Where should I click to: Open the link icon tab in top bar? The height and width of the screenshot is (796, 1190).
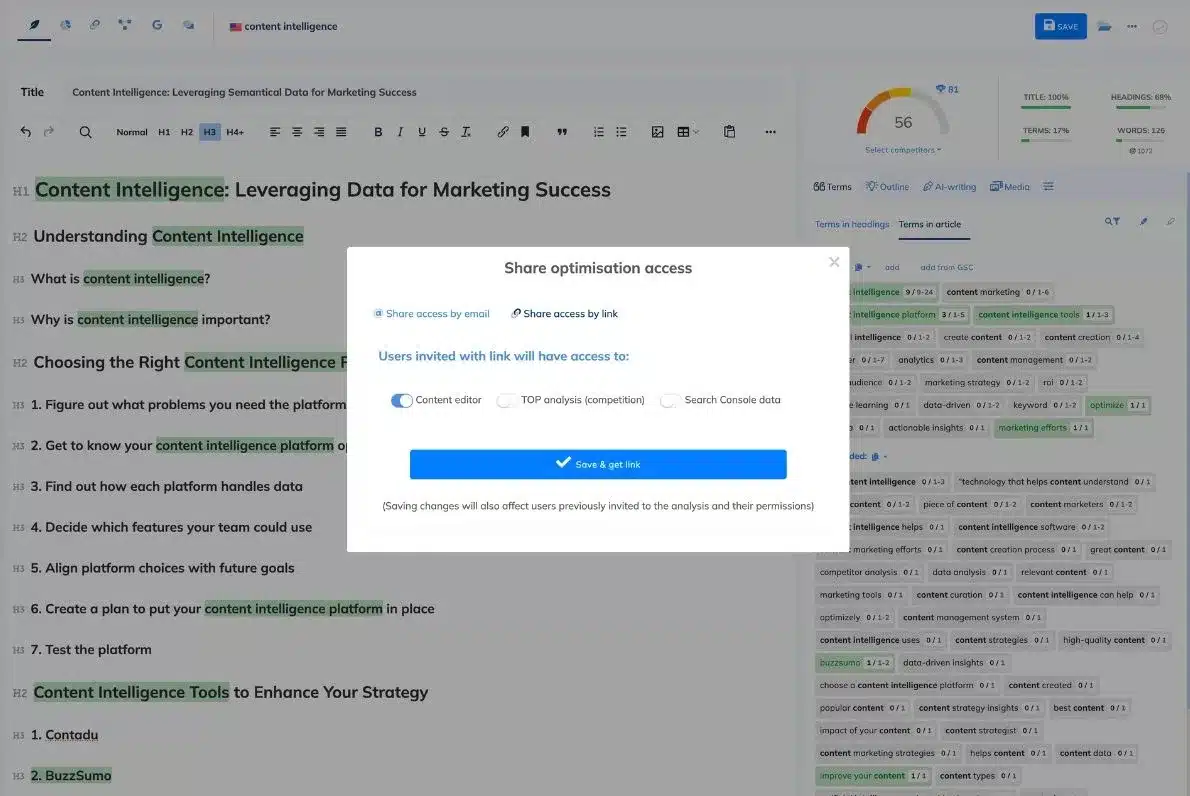coord(95,25)
